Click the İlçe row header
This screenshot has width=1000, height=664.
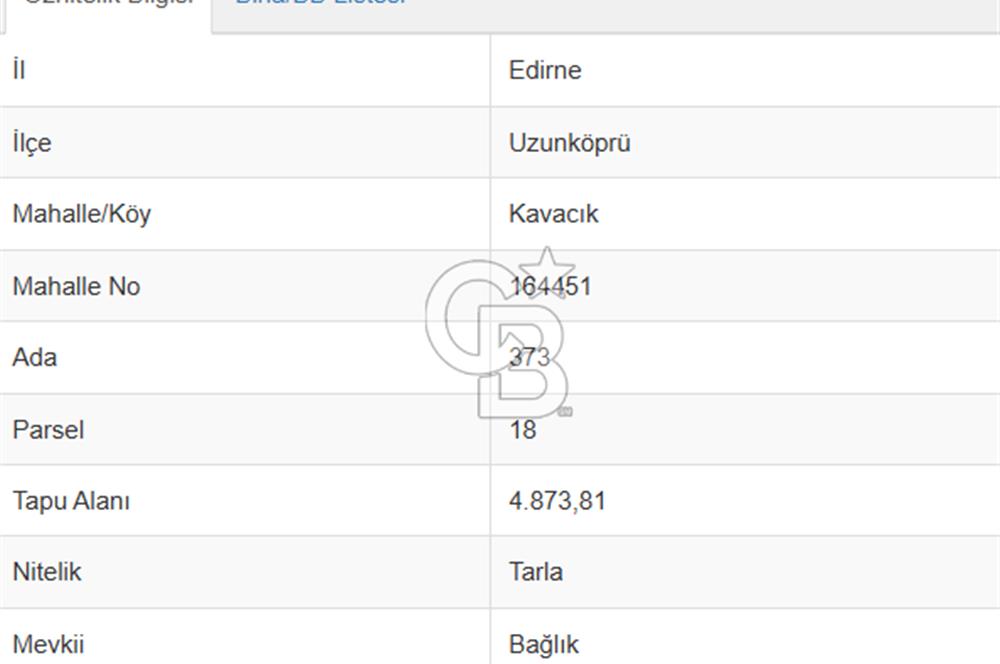coord(28,142)
